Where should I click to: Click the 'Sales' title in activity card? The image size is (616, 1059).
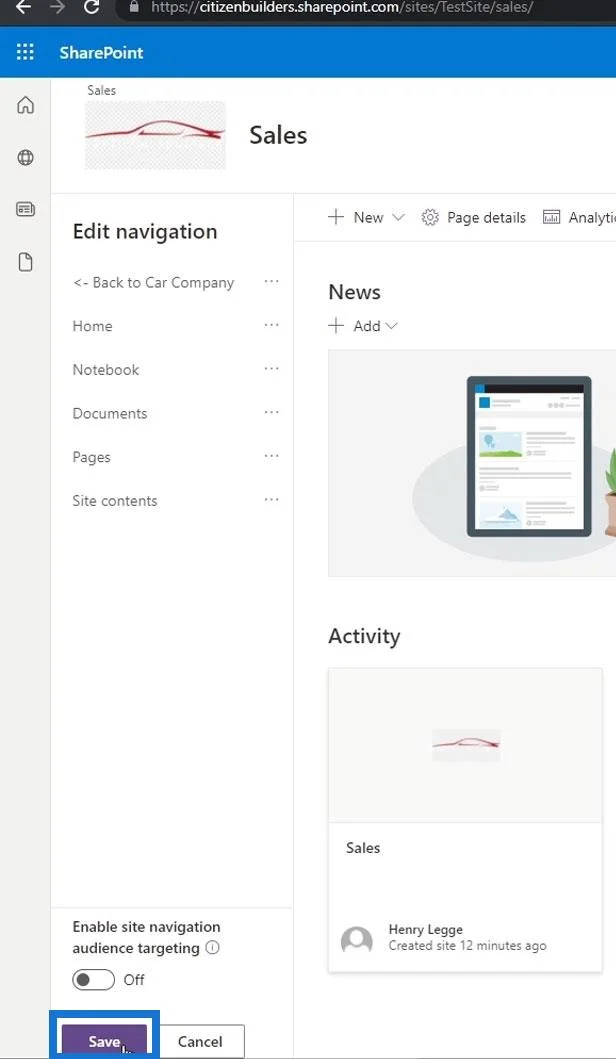point(363,848)
